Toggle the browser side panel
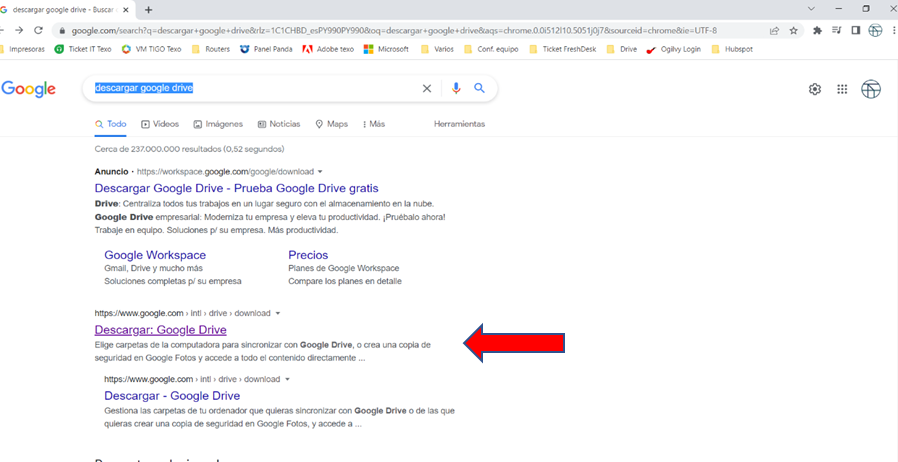Viewport: 898px width, 462px height. [x=856, y=31]
